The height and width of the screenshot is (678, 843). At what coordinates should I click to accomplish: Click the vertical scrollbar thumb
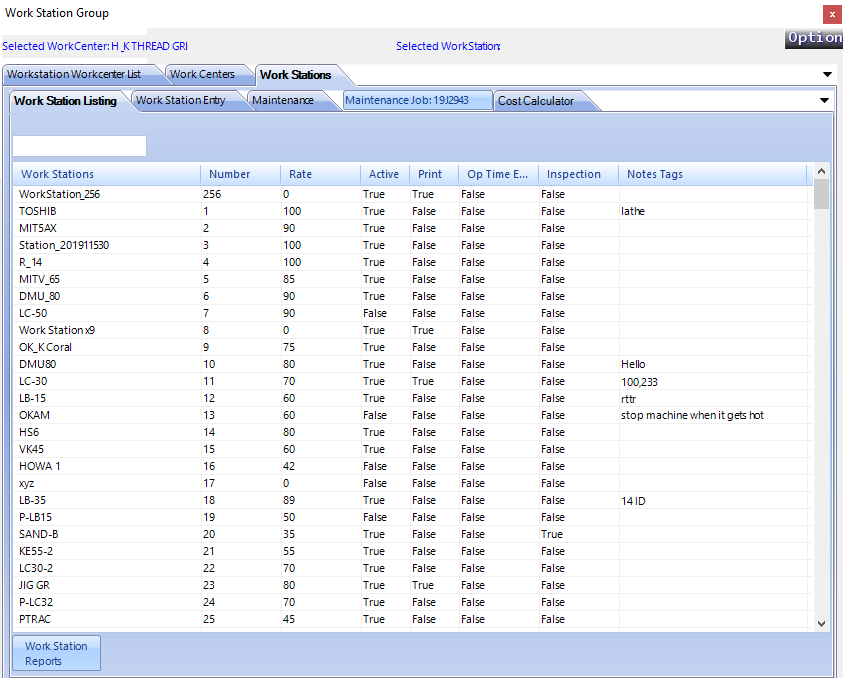click(821, 194)
